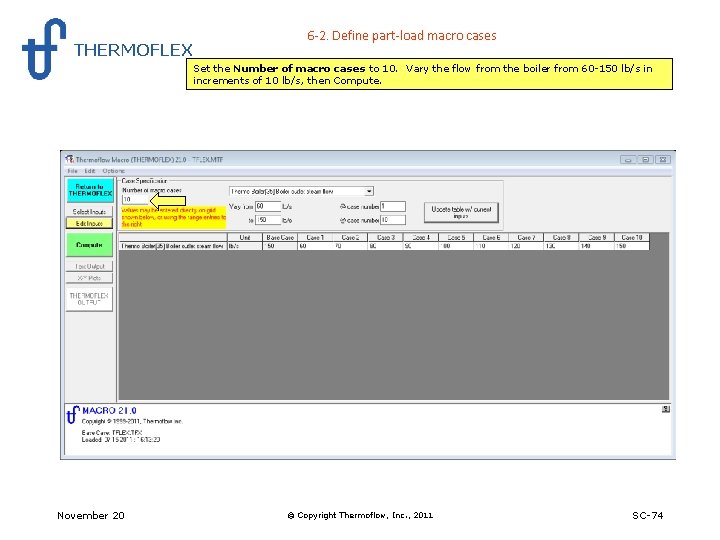The image size is (720, 540).
Task: Click the Case 1 column header
Action: coord(315,237)
